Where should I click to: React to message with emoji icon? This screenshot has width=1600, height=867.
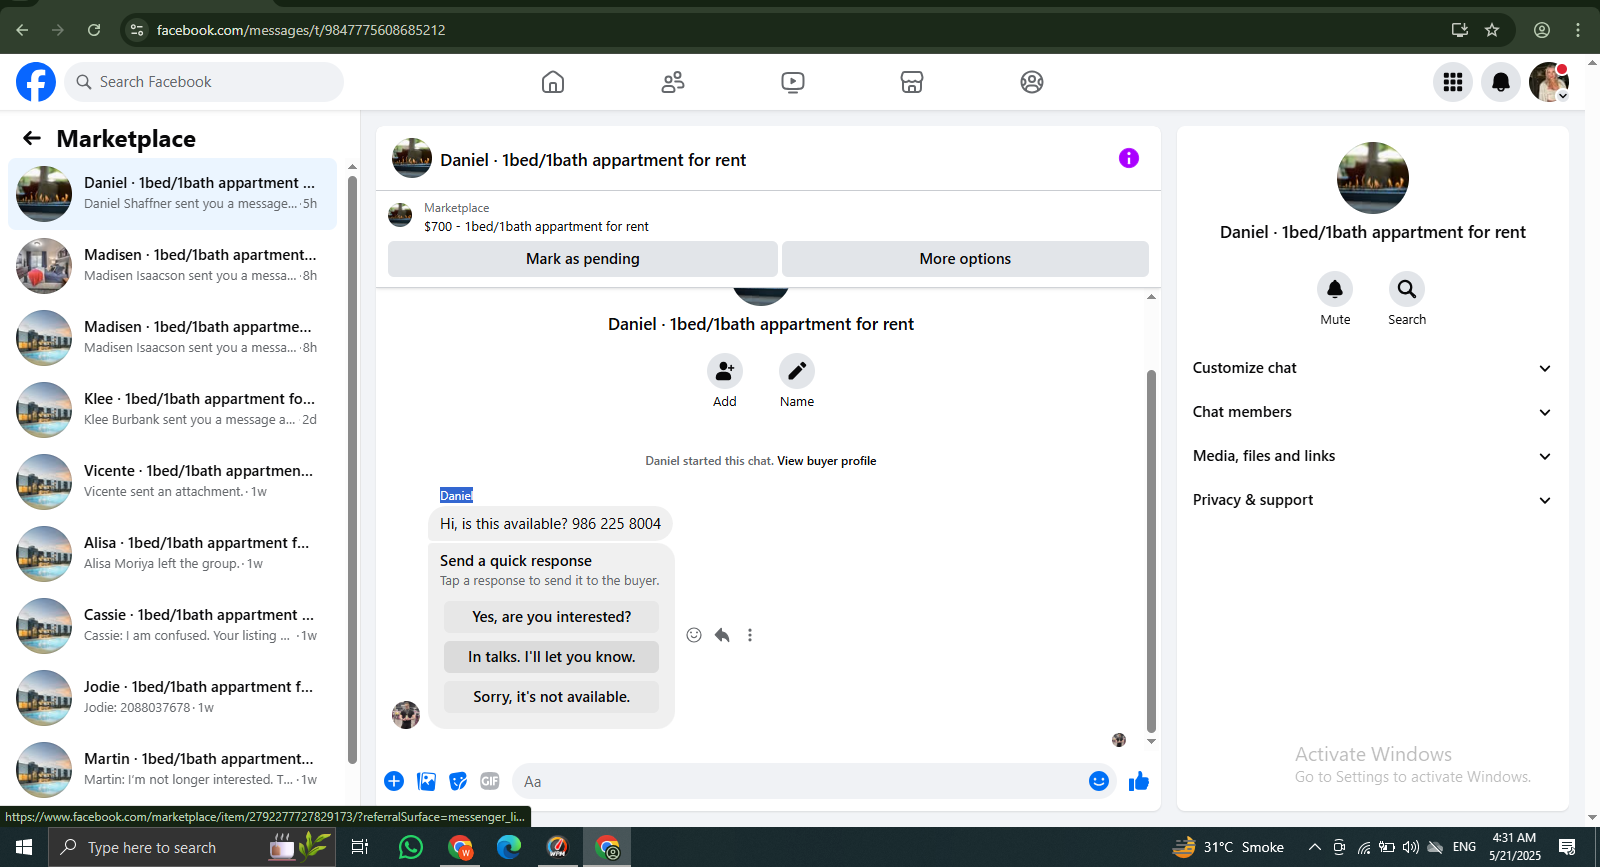pos(694,635)
